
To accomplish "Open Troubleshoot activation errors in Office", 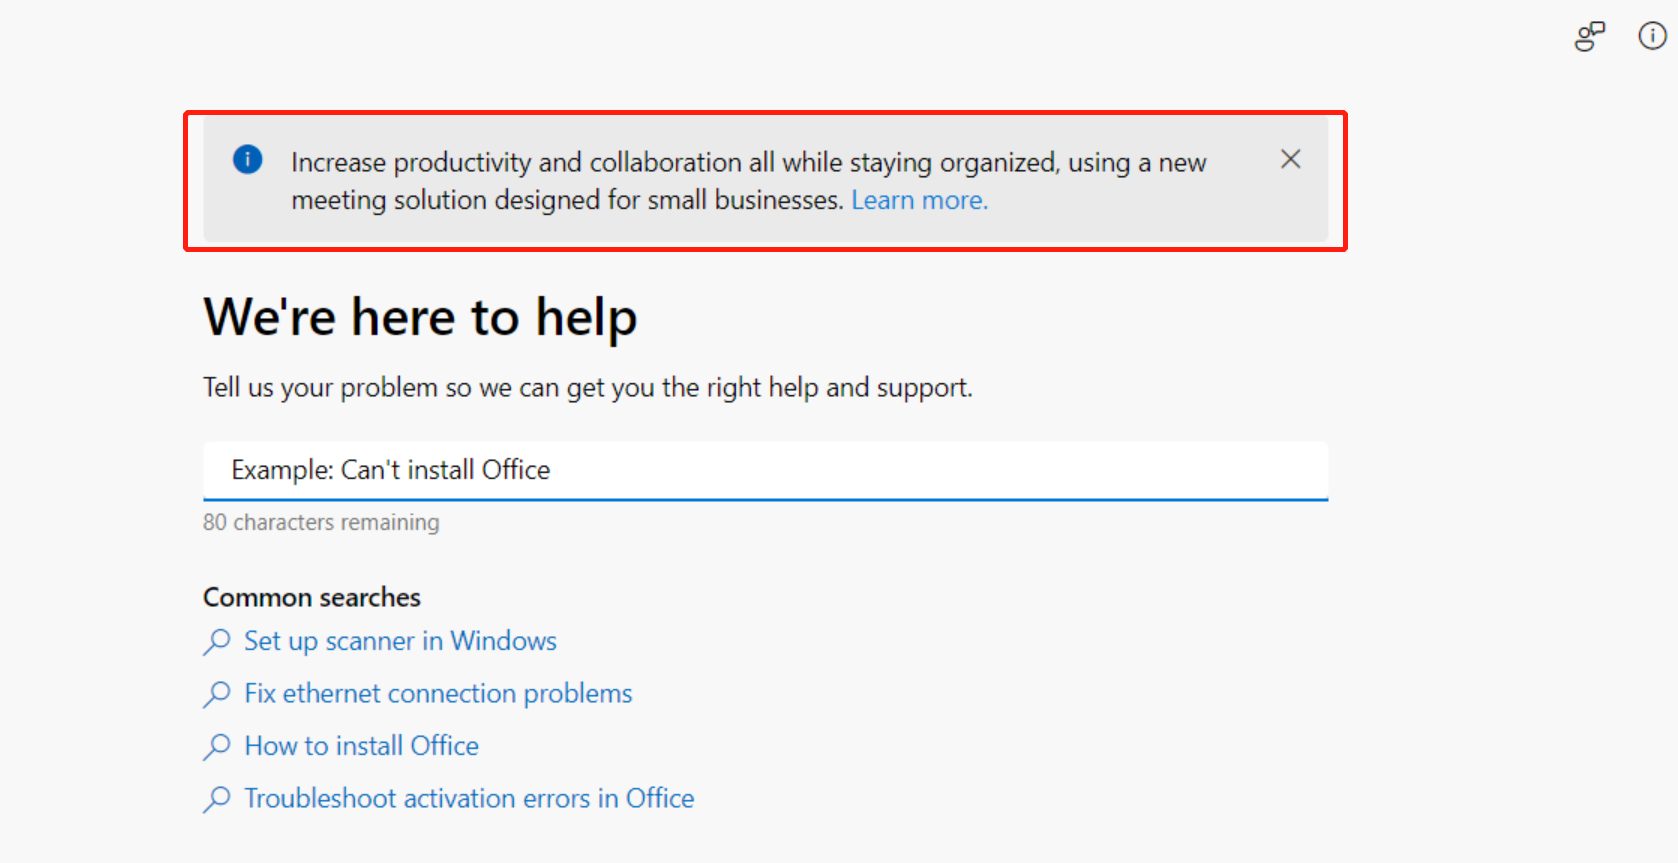I will pos(469,799).
